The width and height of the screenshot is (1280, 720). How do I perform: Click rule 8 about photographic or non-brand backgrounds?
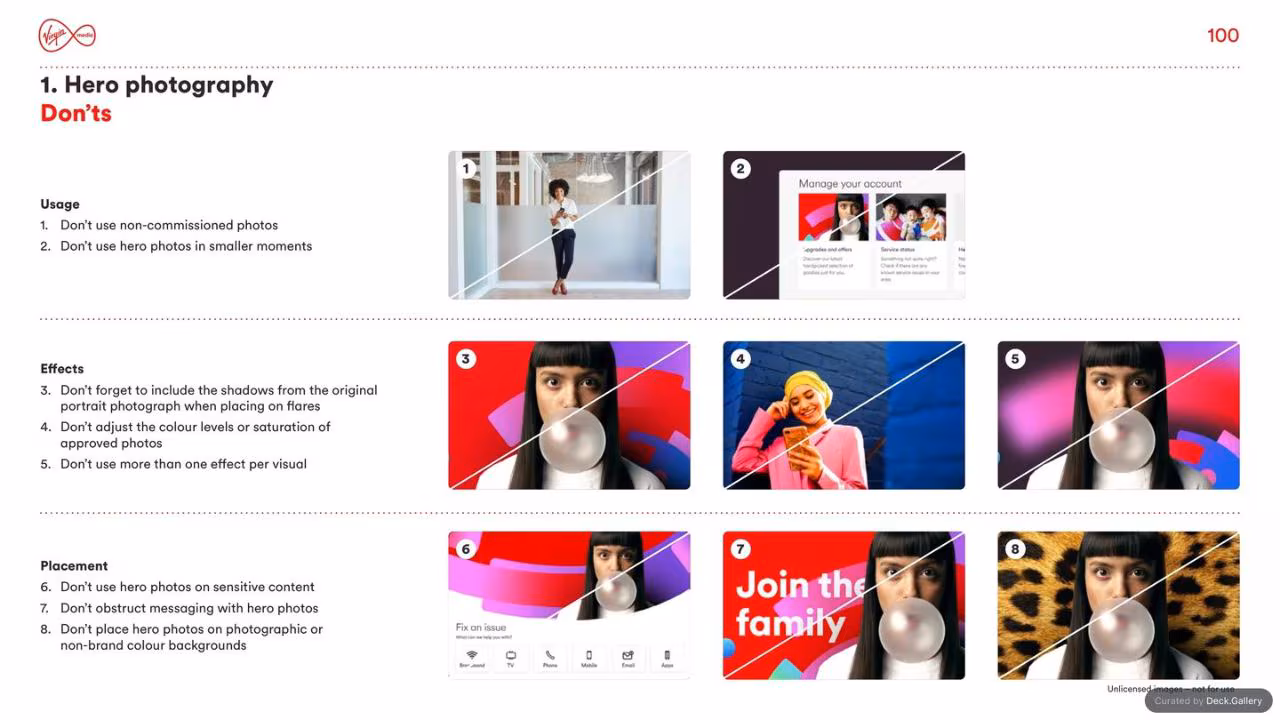[191, 637]
